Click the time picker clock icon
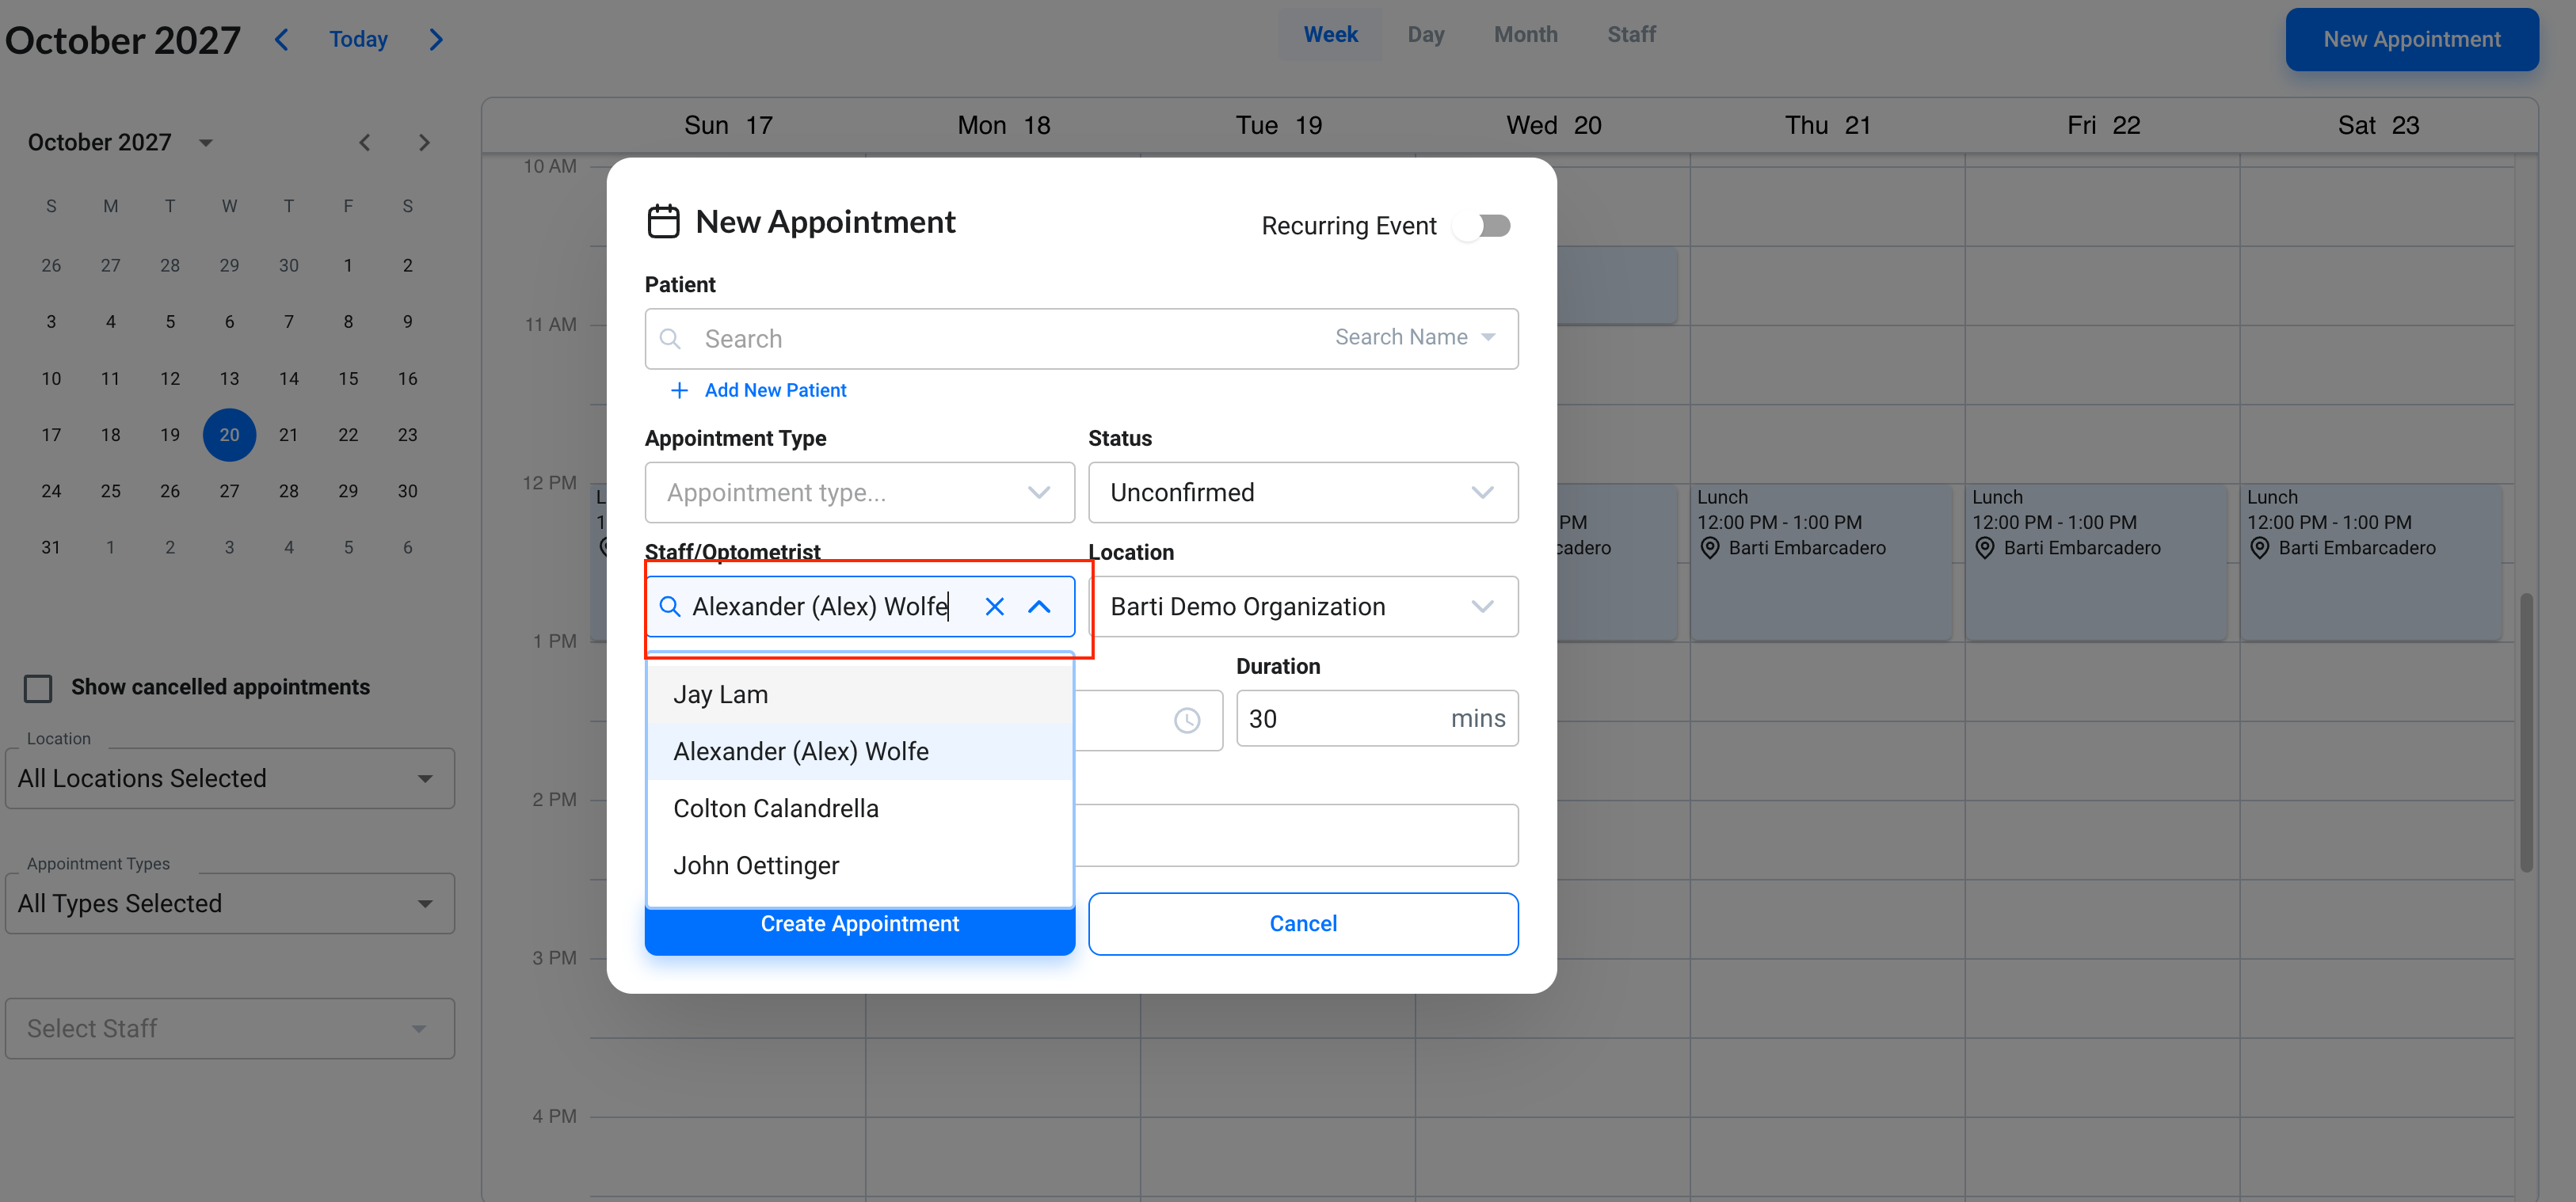 coord(1186,720)
